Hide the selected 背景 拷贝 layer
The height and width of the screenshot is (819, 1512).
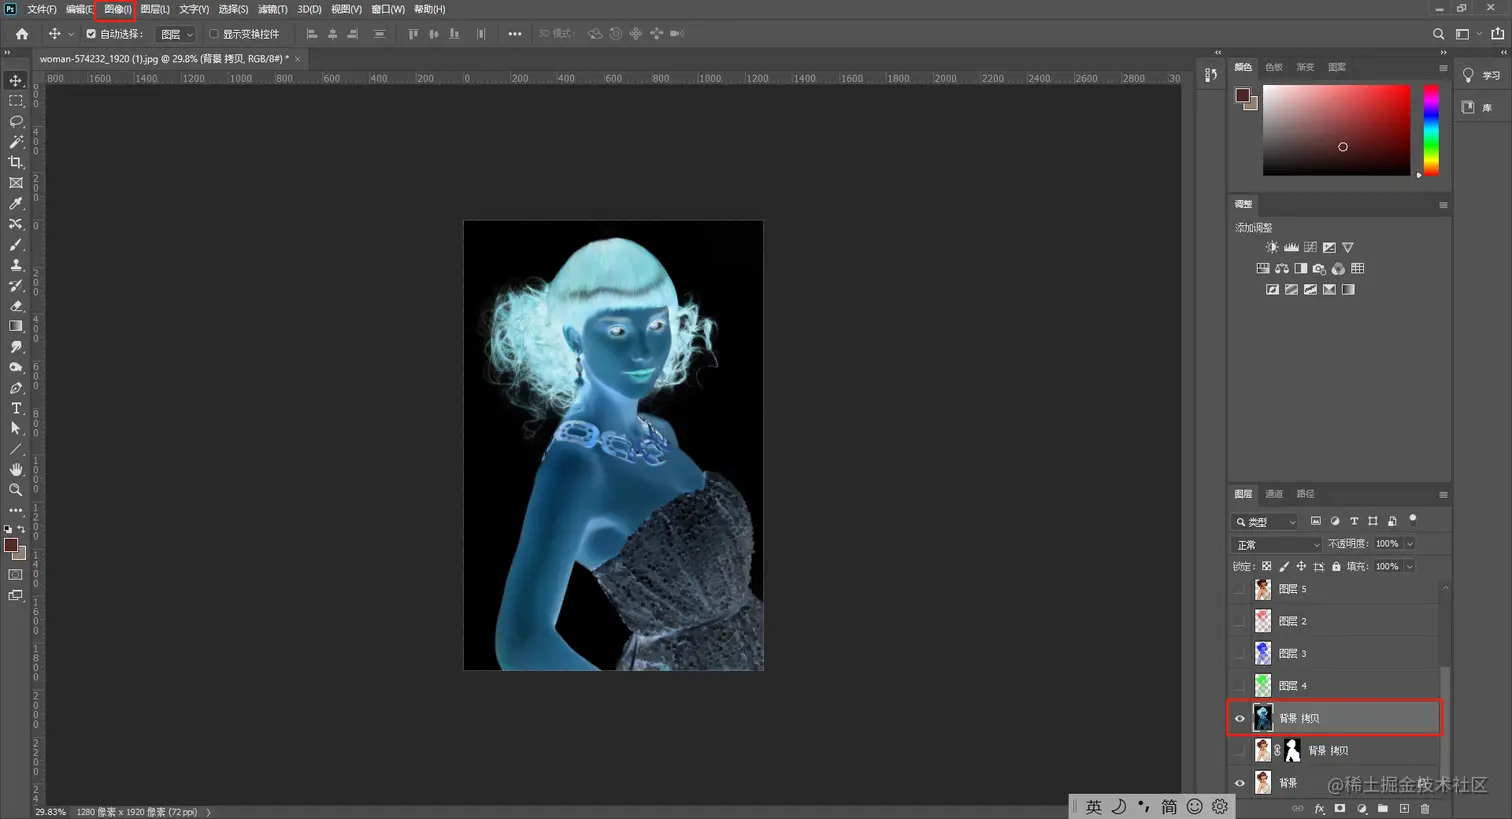coord(1240,718)
